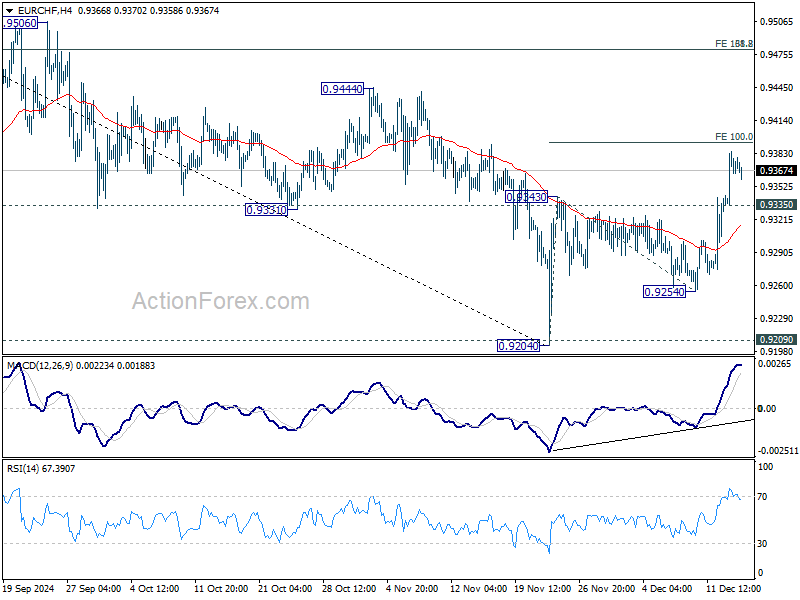Select the FE 100.0 projection label
800x600 pixels.
tap(734, 137)
